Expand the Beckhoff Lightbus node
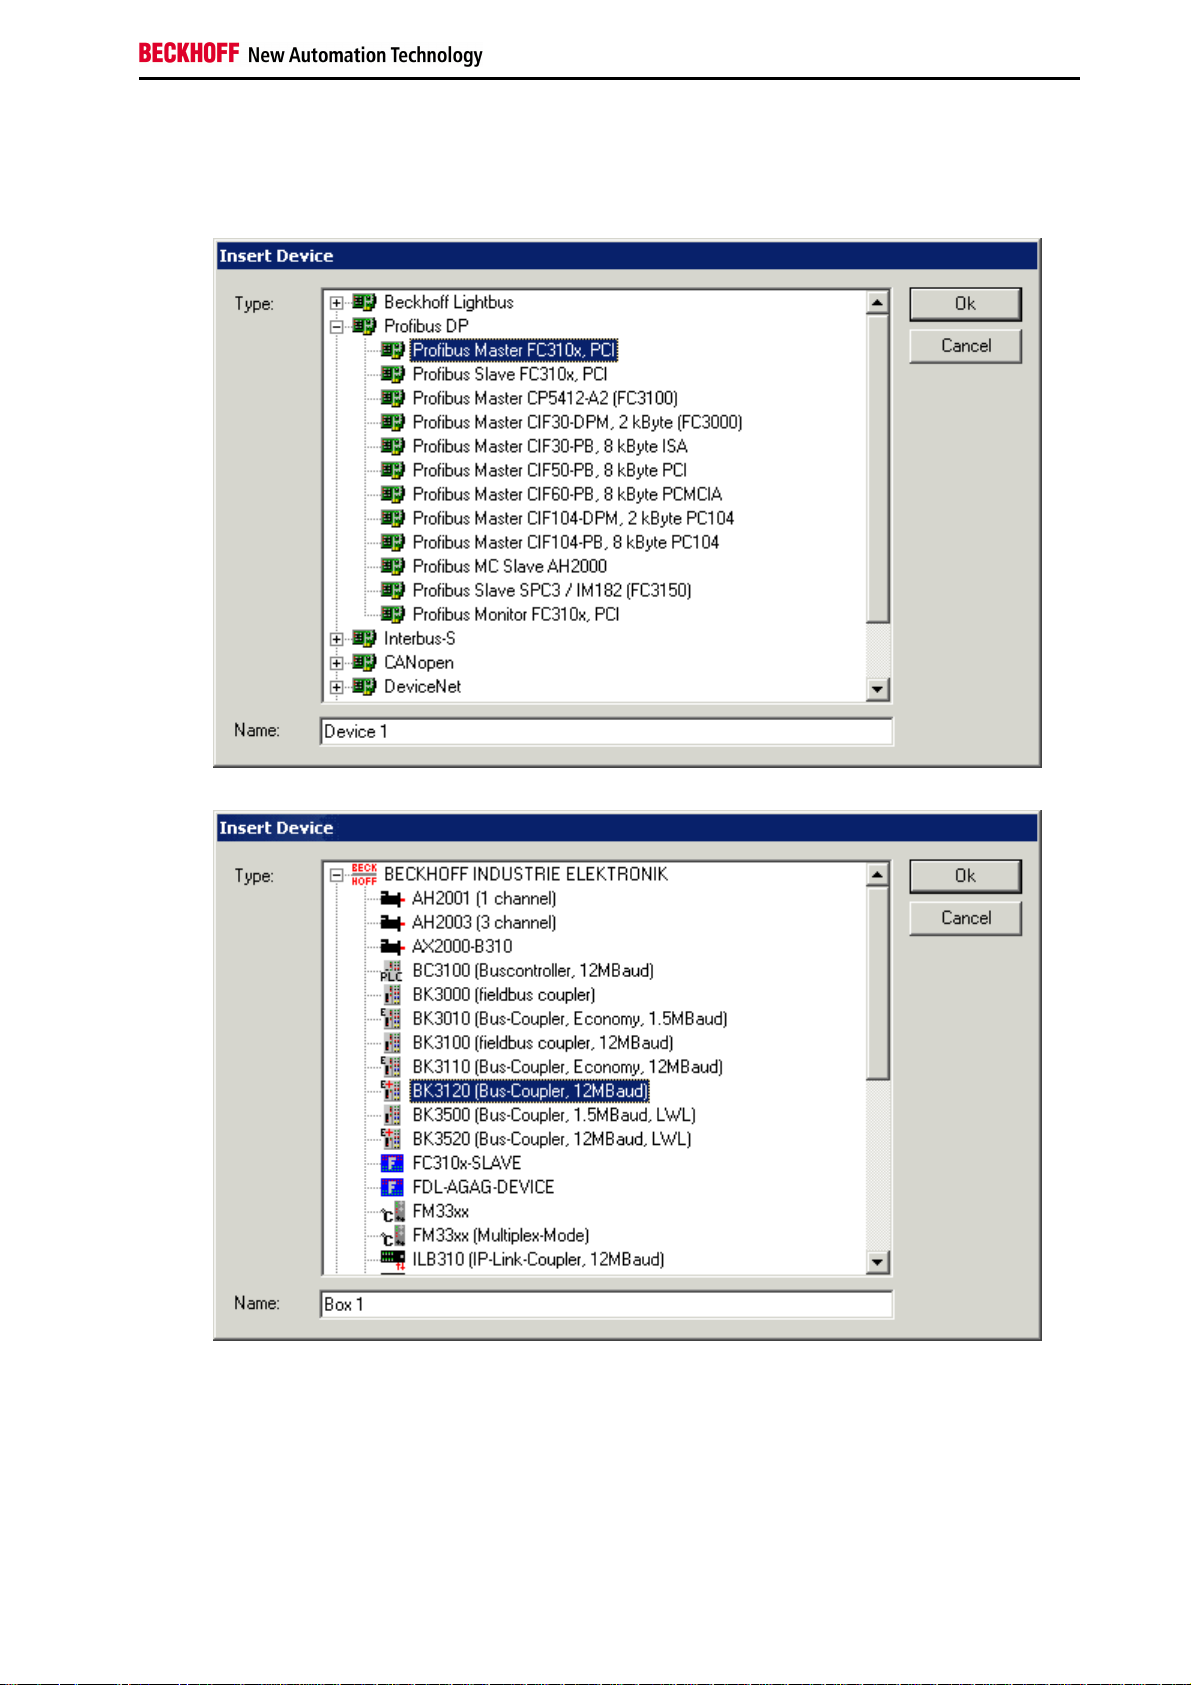 click(x=337, y=303)
